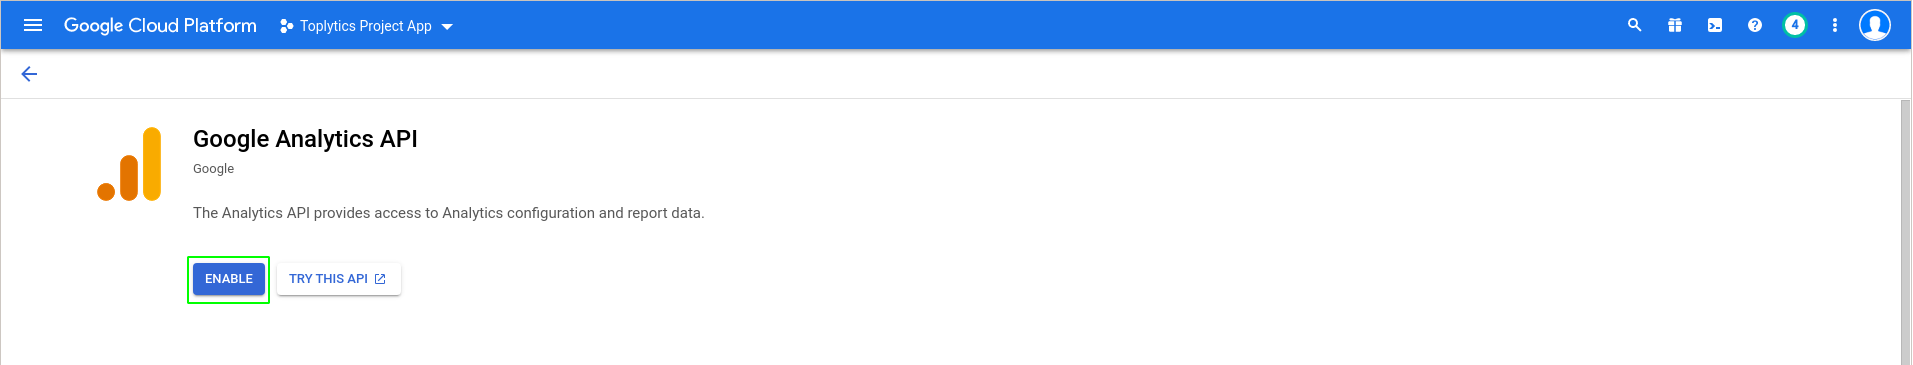Click the vertical scrollbar on the right
The image size is (1913, 365).
[x=1905, y=232]
